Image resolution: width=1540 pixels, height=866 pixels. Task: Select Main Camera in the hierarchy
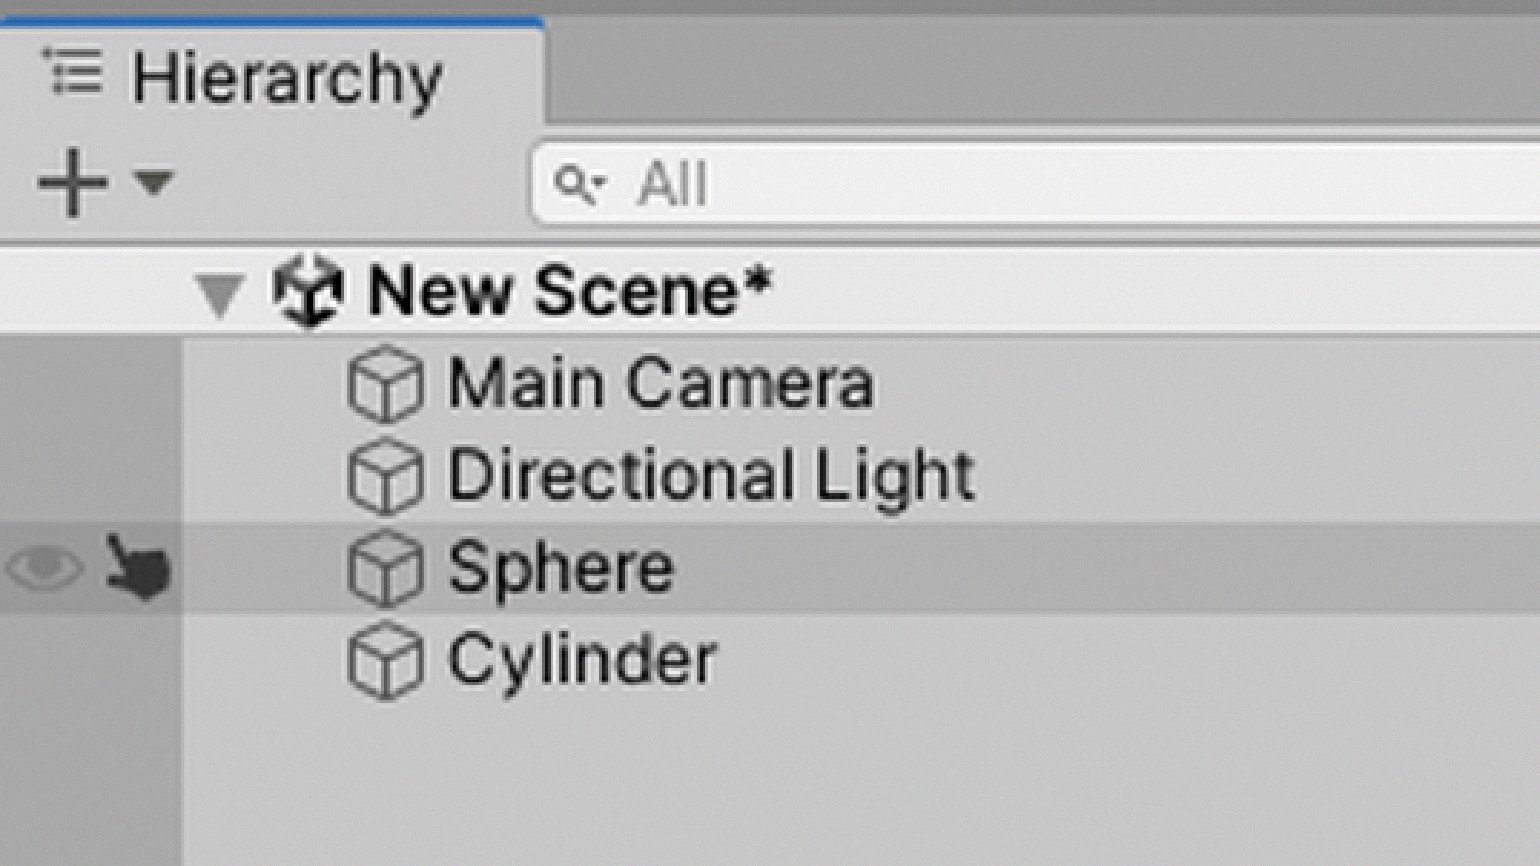click(660, 384)
